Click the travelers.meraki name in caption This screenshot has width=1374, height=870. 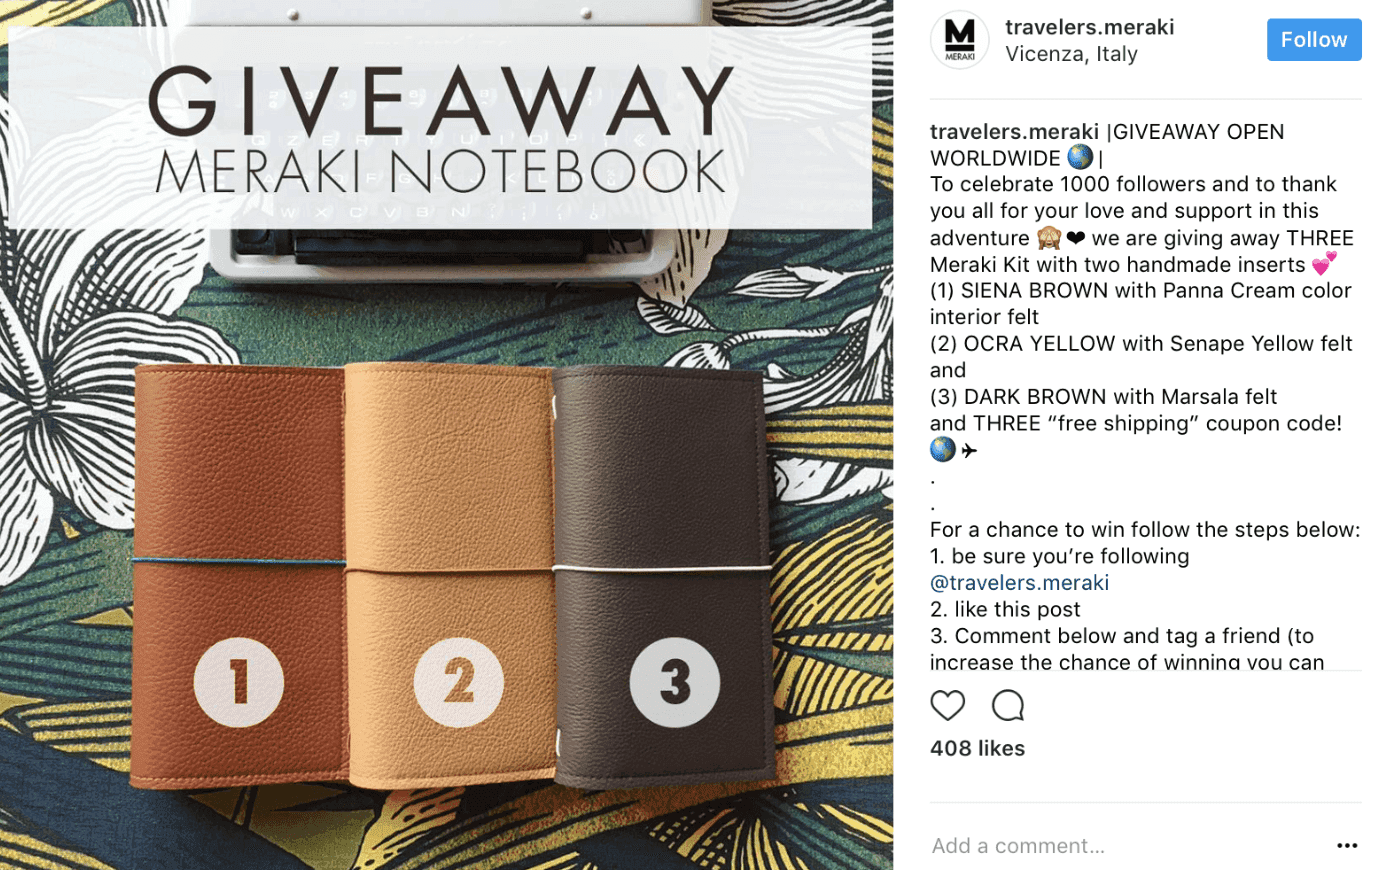tap(1014, 132)
